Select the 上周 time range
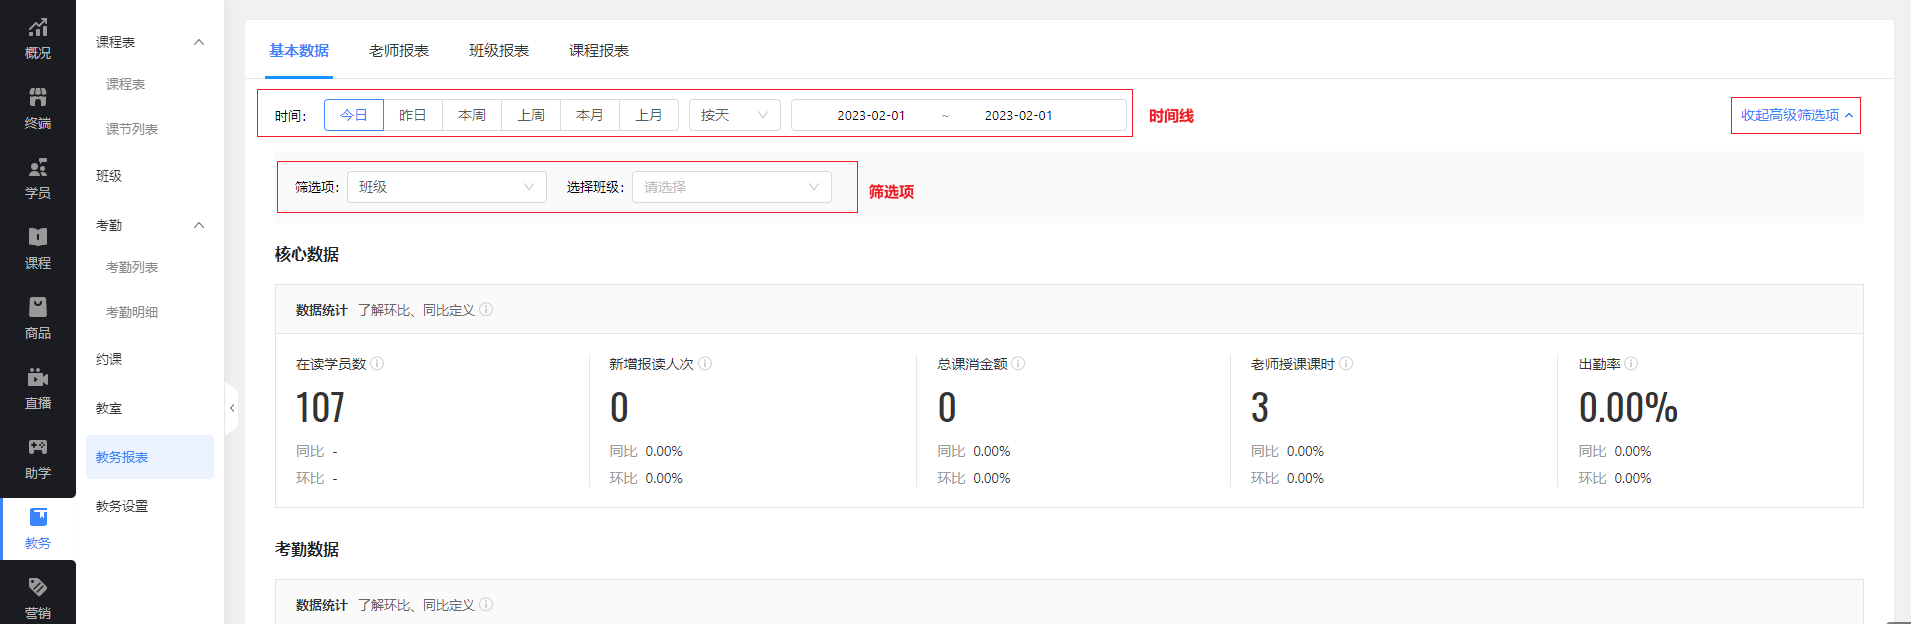This screenshot has height=624, width=1911. (x=531, y=115)
